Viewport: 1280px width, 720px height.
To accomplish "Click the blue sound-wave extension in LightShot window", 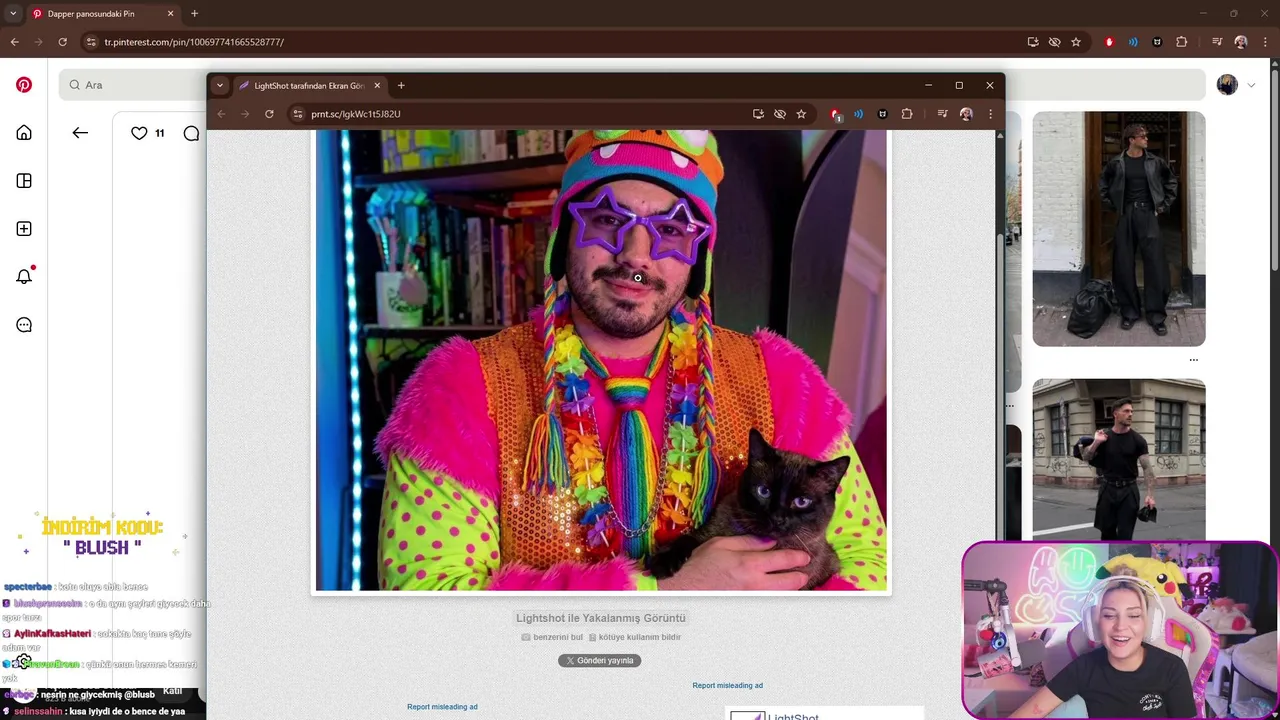I will (x=858, y=114).
